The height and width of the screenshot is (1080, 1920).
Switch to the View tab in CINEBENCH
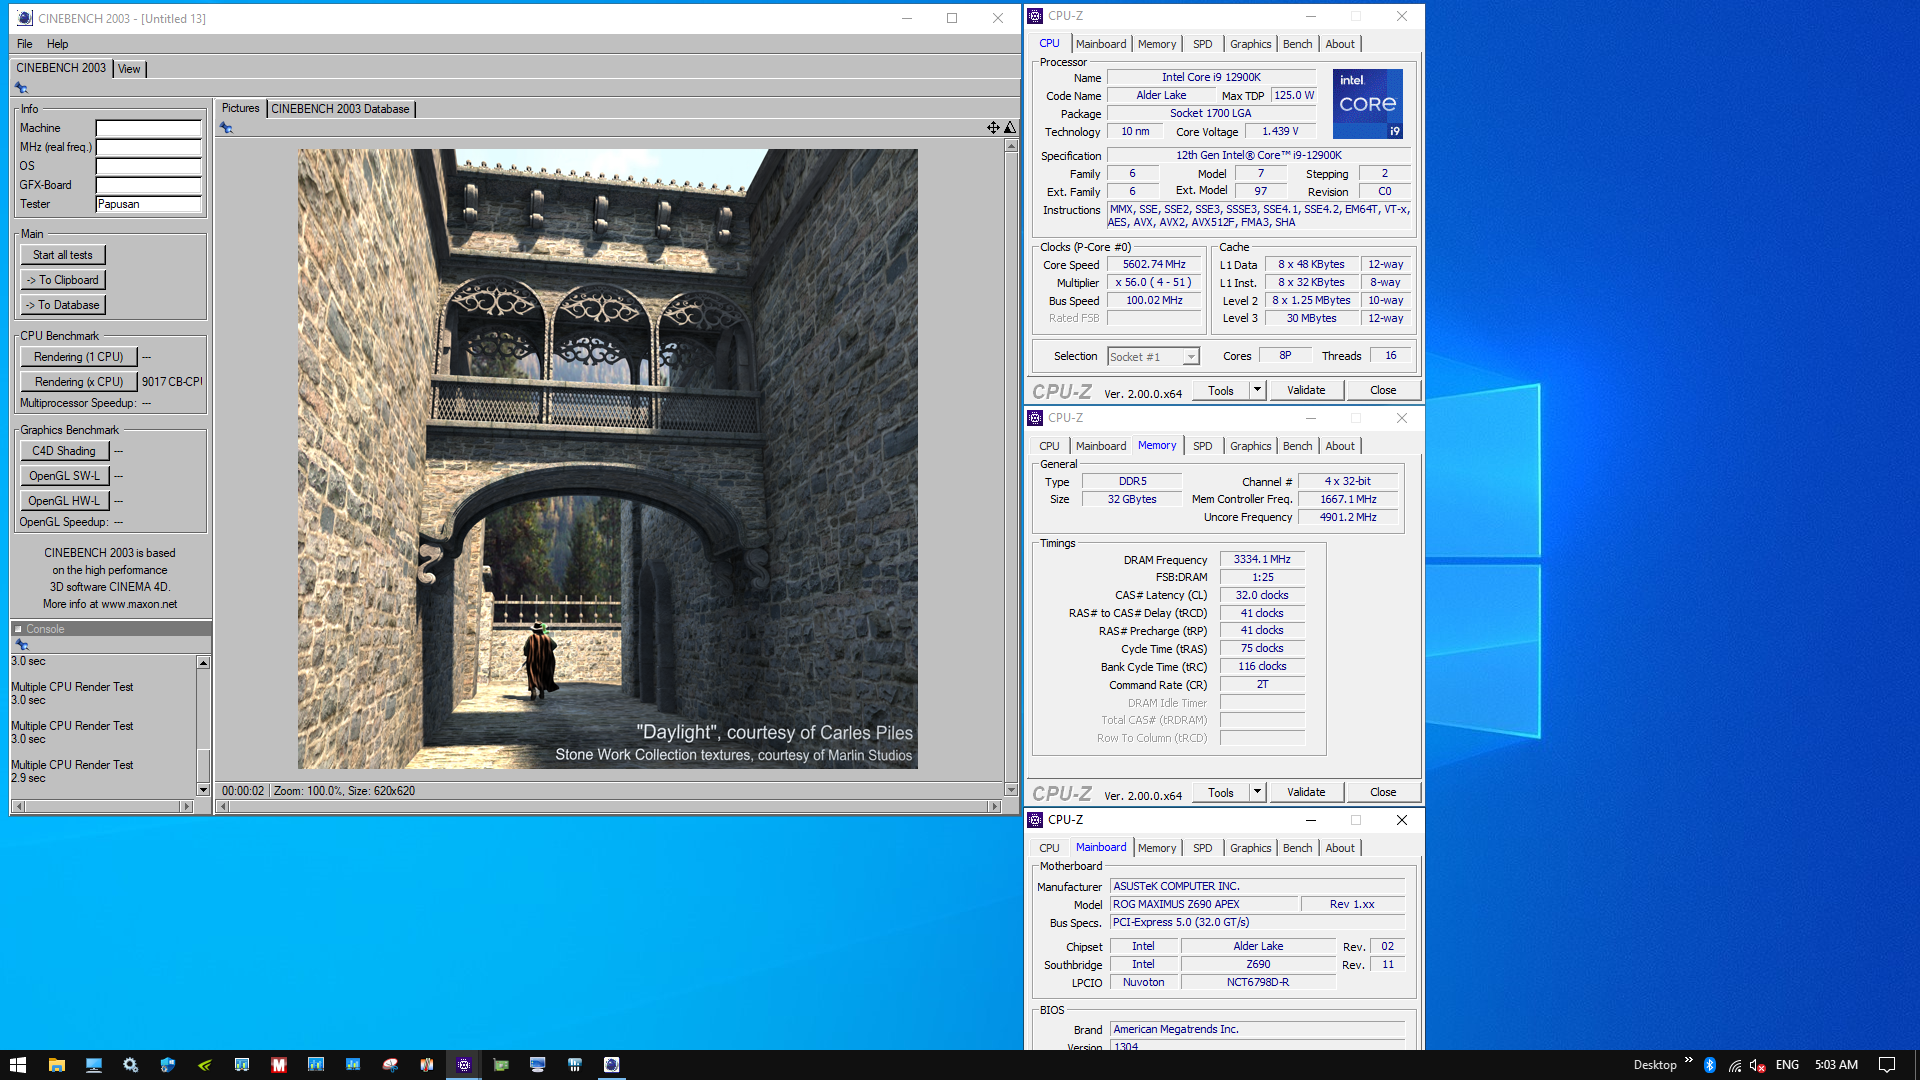(129, 69)
